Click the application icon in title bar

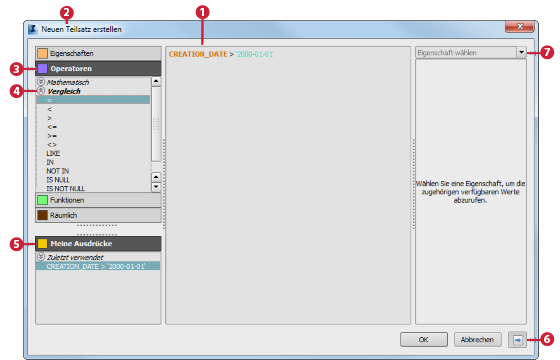(x=33, y=29)
